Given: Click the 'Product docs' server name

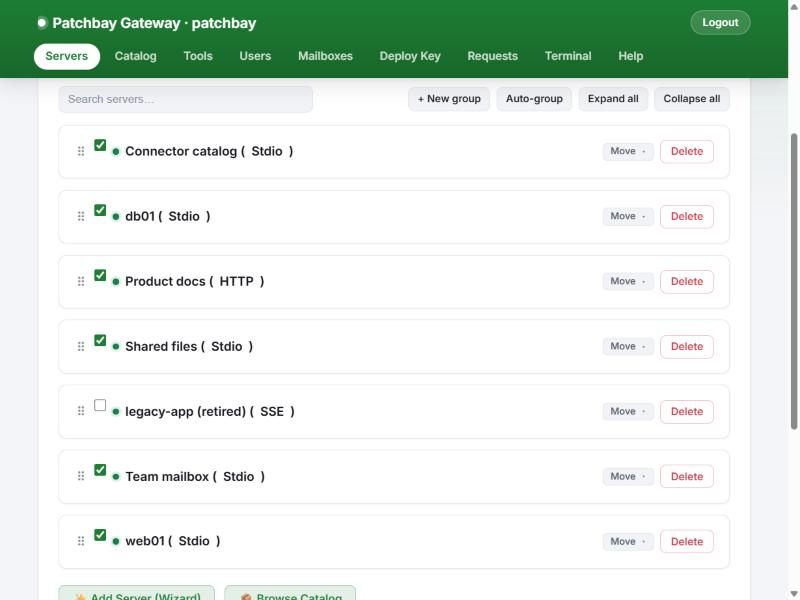Looking at the screenshot, I should click(165, 282).
